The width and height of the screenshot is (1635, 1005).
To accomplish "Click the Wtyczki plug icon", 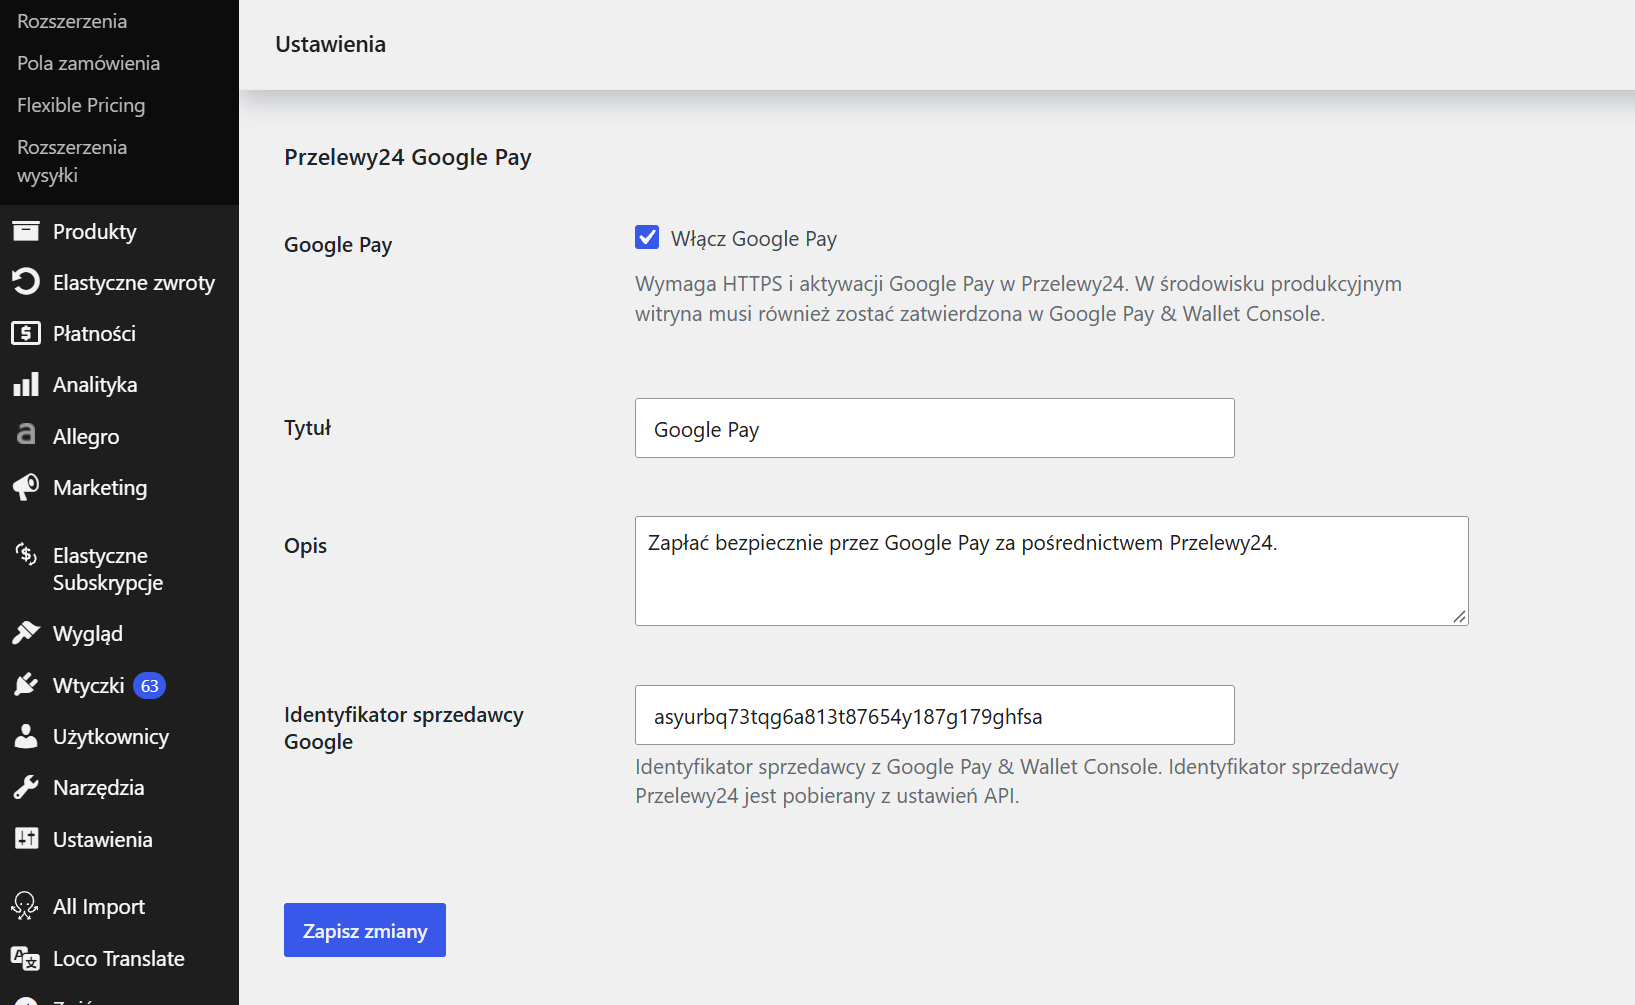I will 26,685.
